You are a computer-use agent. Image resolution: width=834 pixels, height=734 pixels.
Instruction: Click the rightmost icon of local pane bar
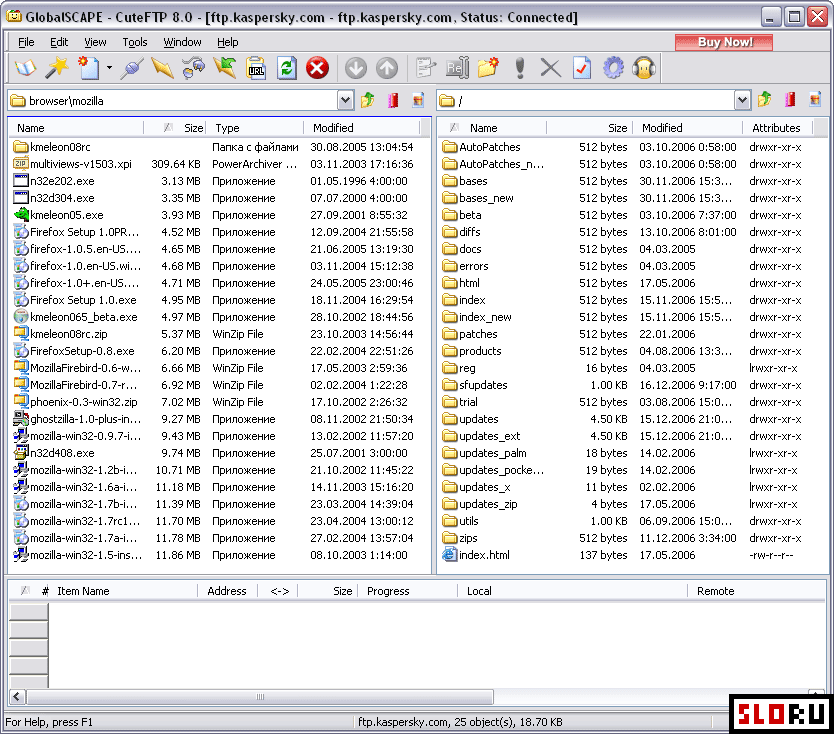coord(419,100)
